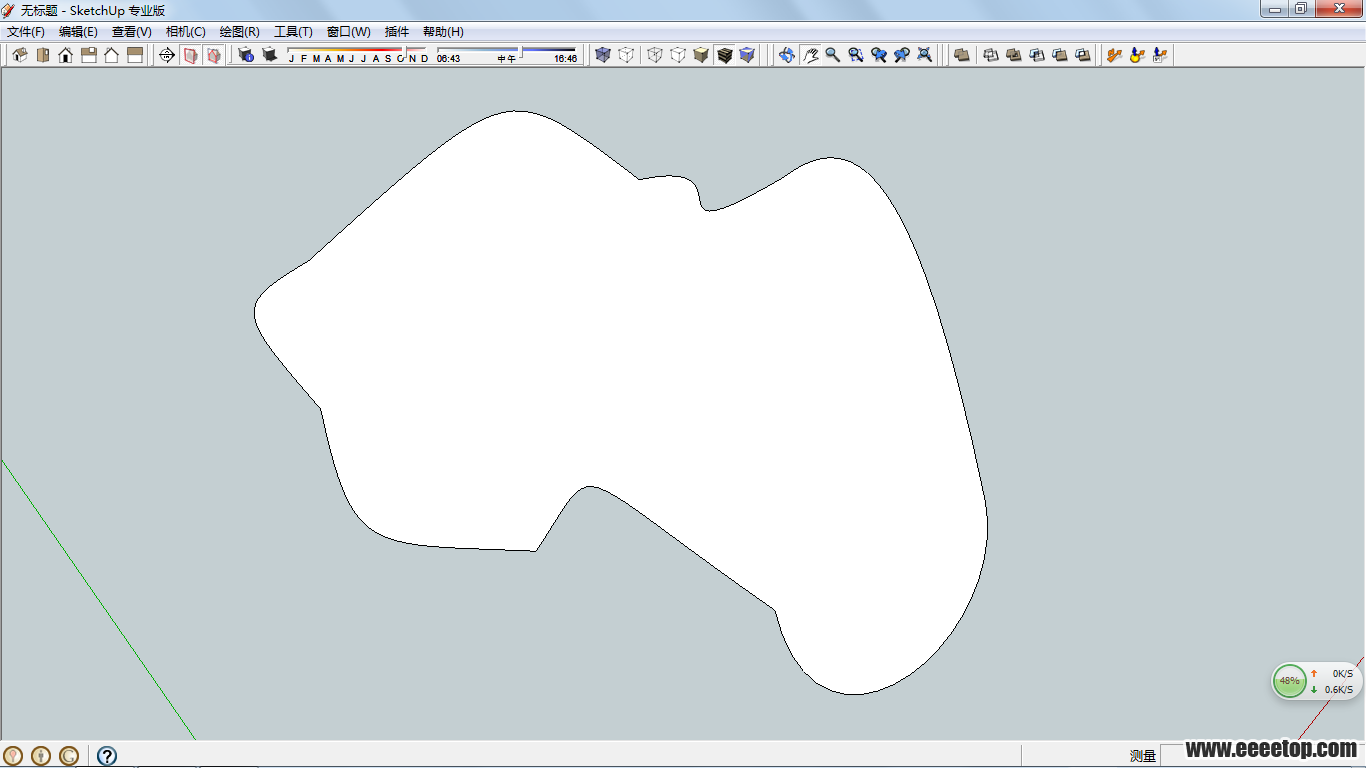Click the 测量 measurement label
Screen dimensions: 1366x768
point(1143,756)
